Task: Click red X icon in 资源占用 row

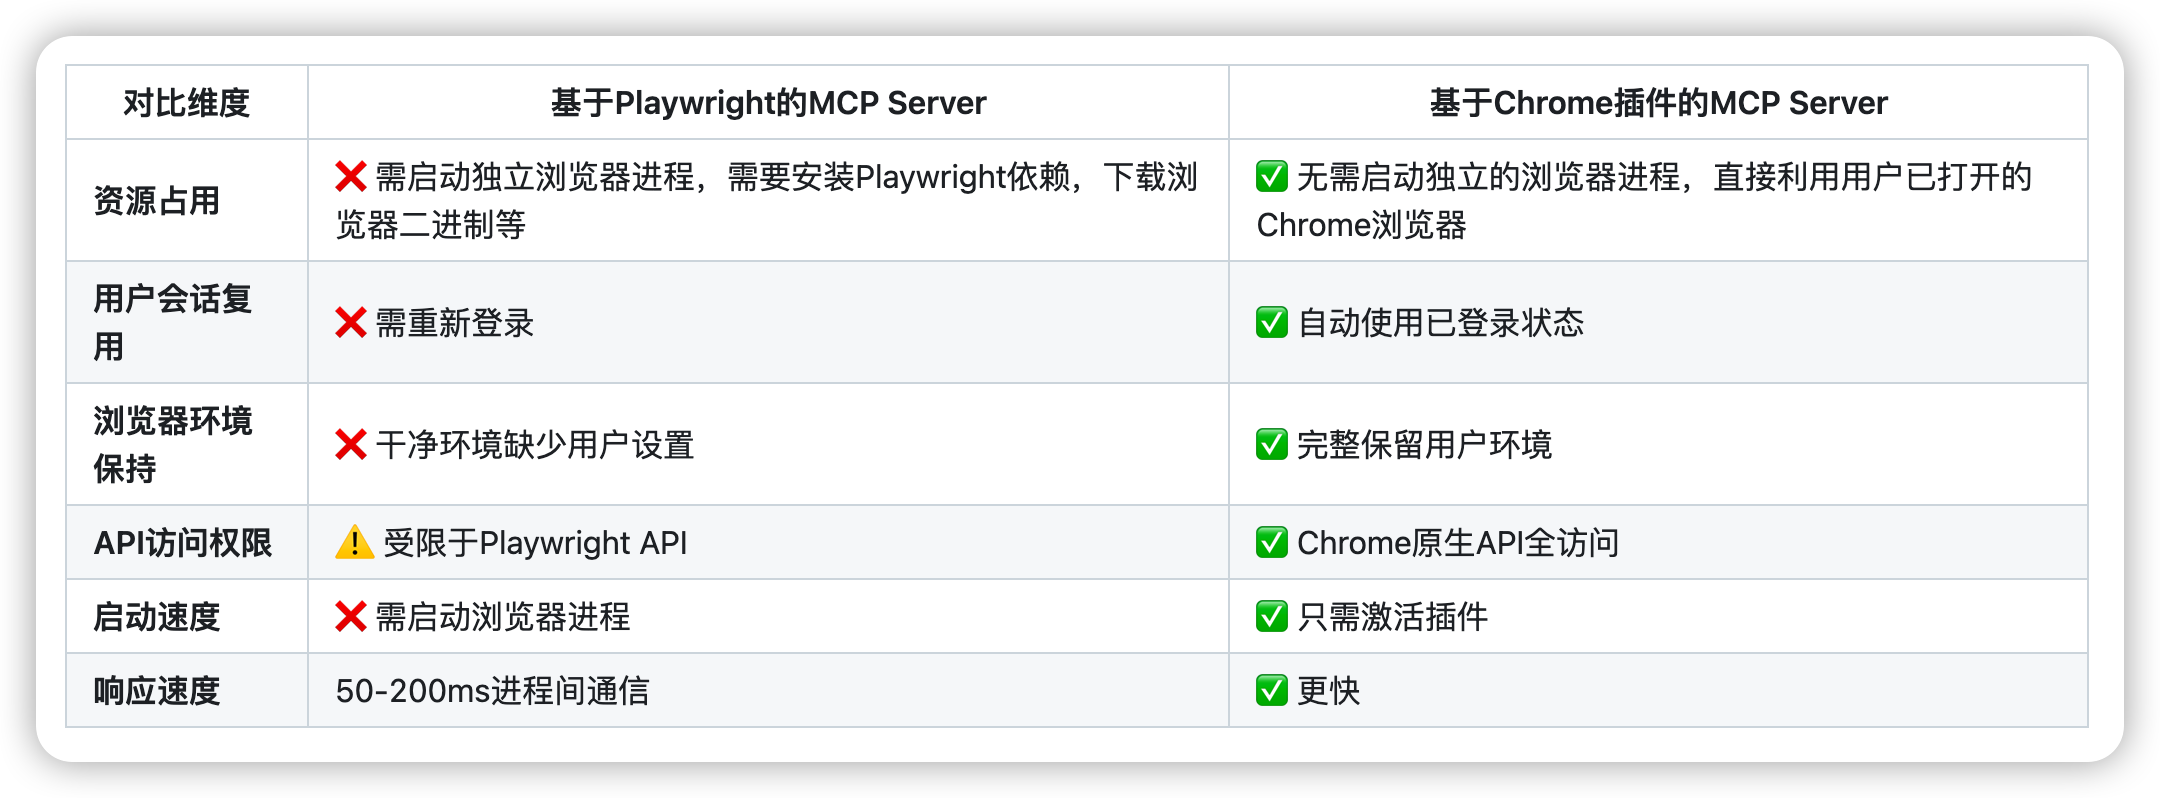Action: [x=351, y=177]
